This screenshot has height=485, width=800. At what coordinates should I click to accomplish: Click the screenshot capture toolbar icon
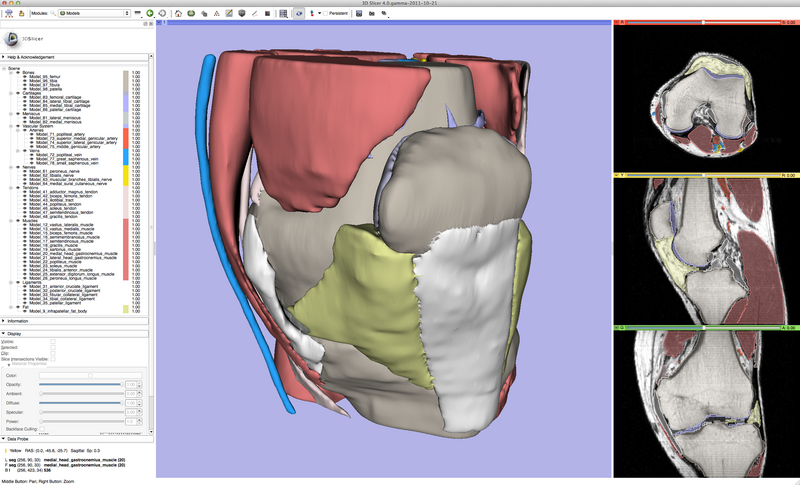(x=359, y=13)
